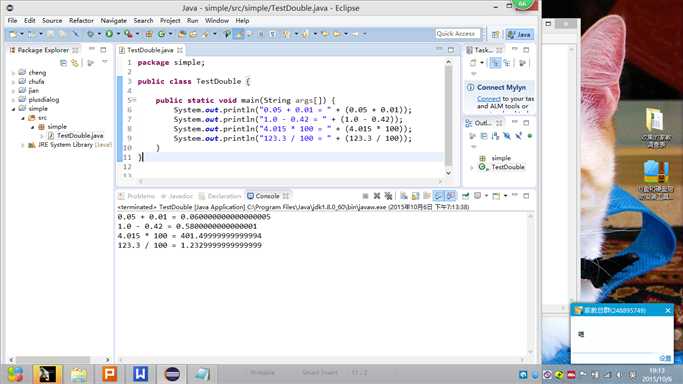Click the New Java Package toolbar icon
The width and height of the screenshot is (683, 384).
tap(149, 34)
